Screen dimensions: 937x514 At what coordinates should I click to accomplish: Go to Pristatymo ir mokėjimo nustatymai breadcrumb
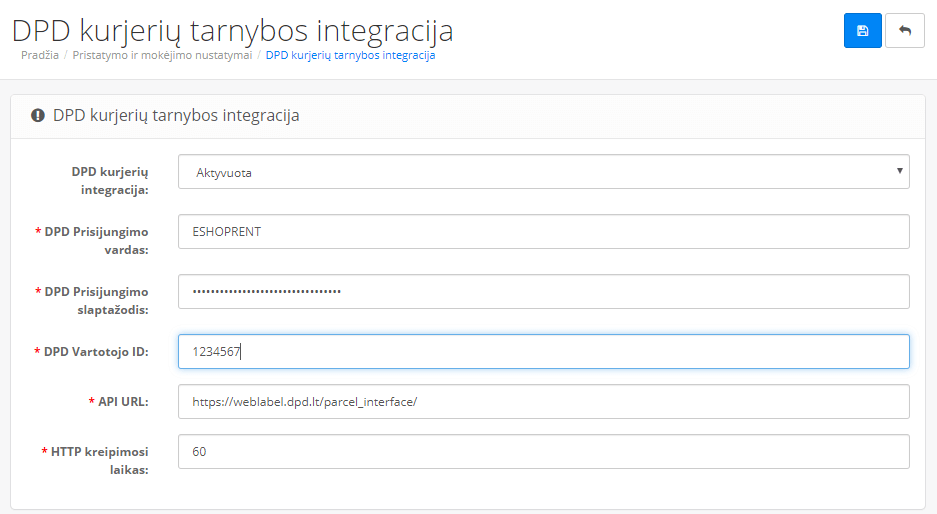162,55
